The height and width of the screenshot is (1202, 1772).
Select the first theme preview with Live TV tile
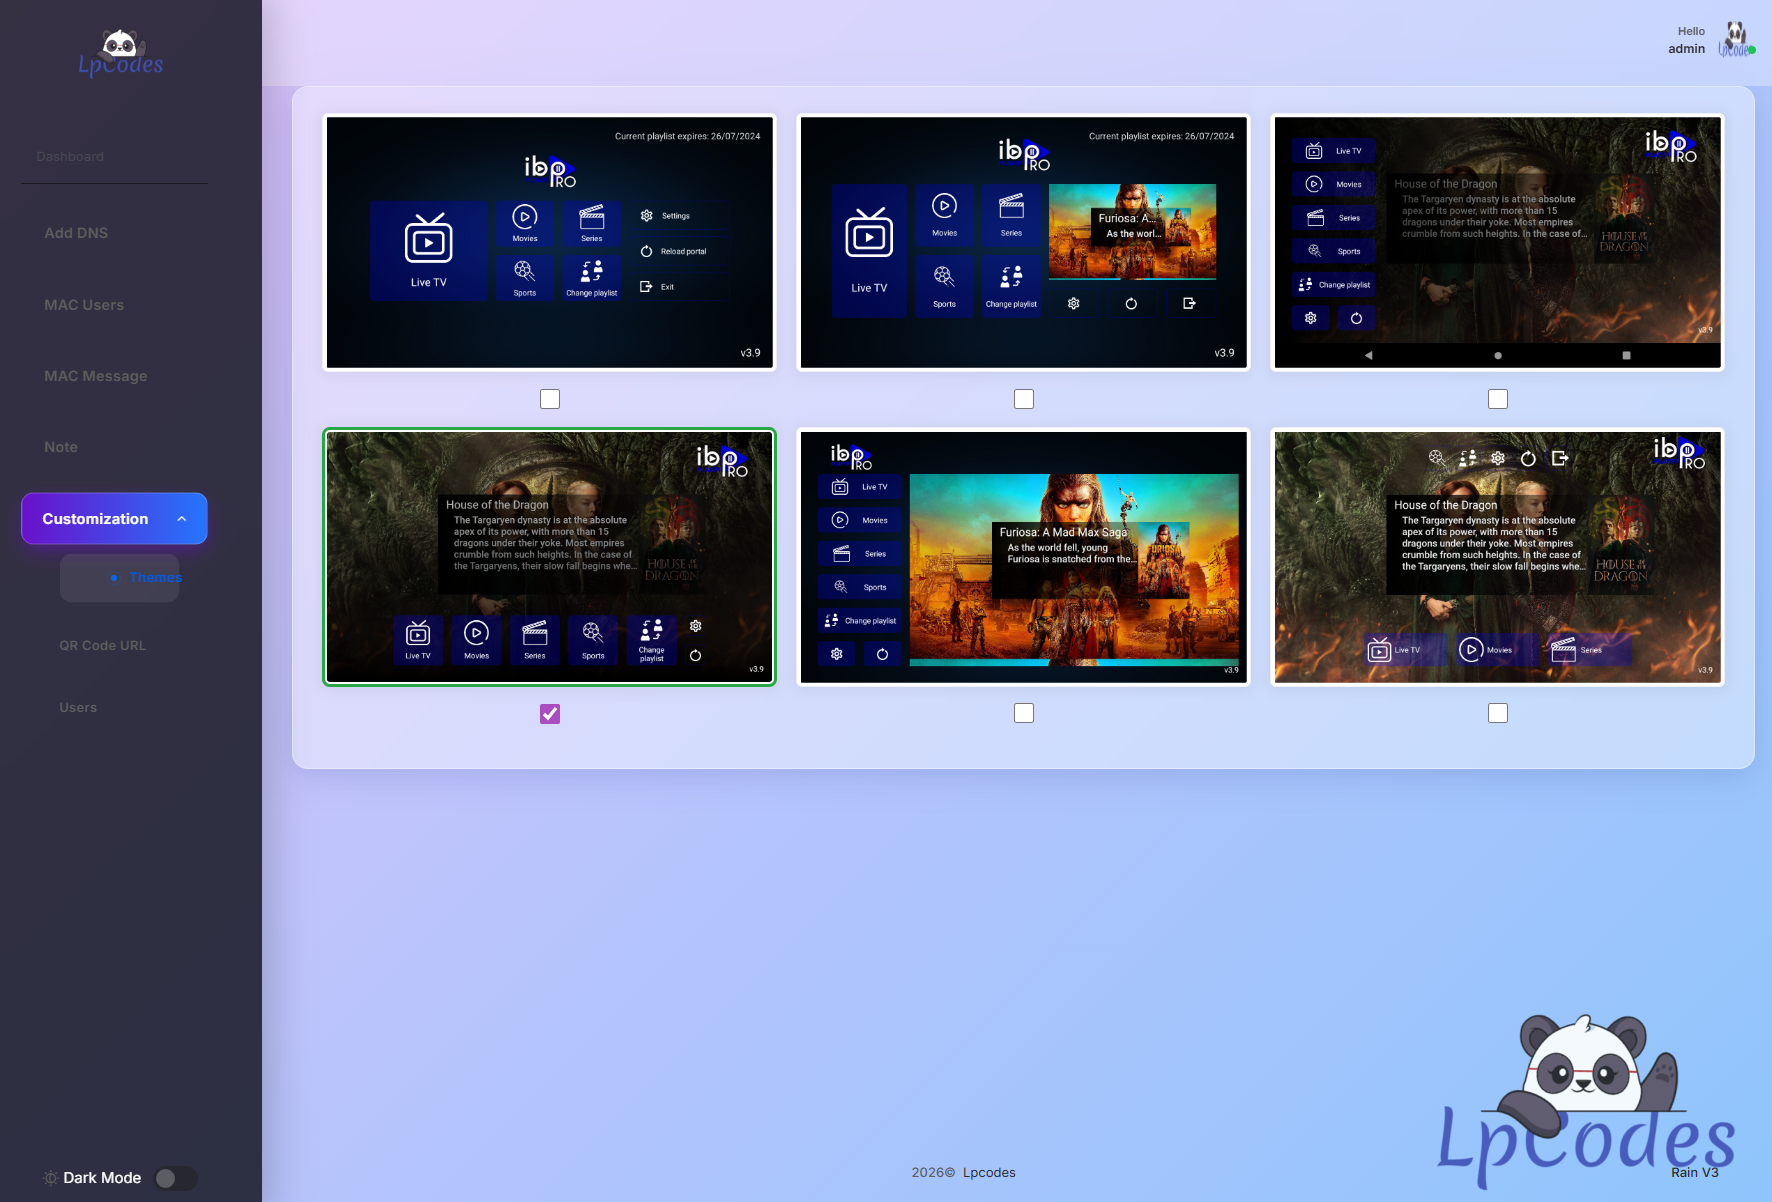(550, 243)
